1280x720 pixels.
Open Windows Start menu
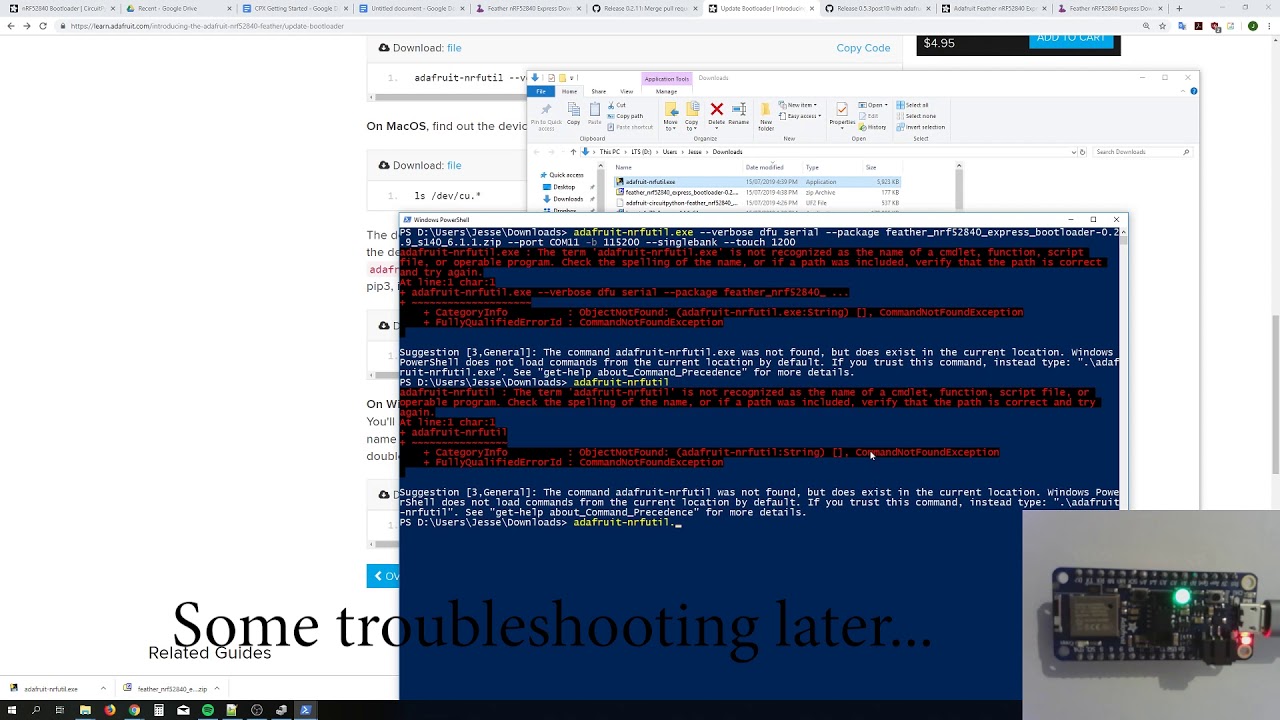tap(12, 710)
